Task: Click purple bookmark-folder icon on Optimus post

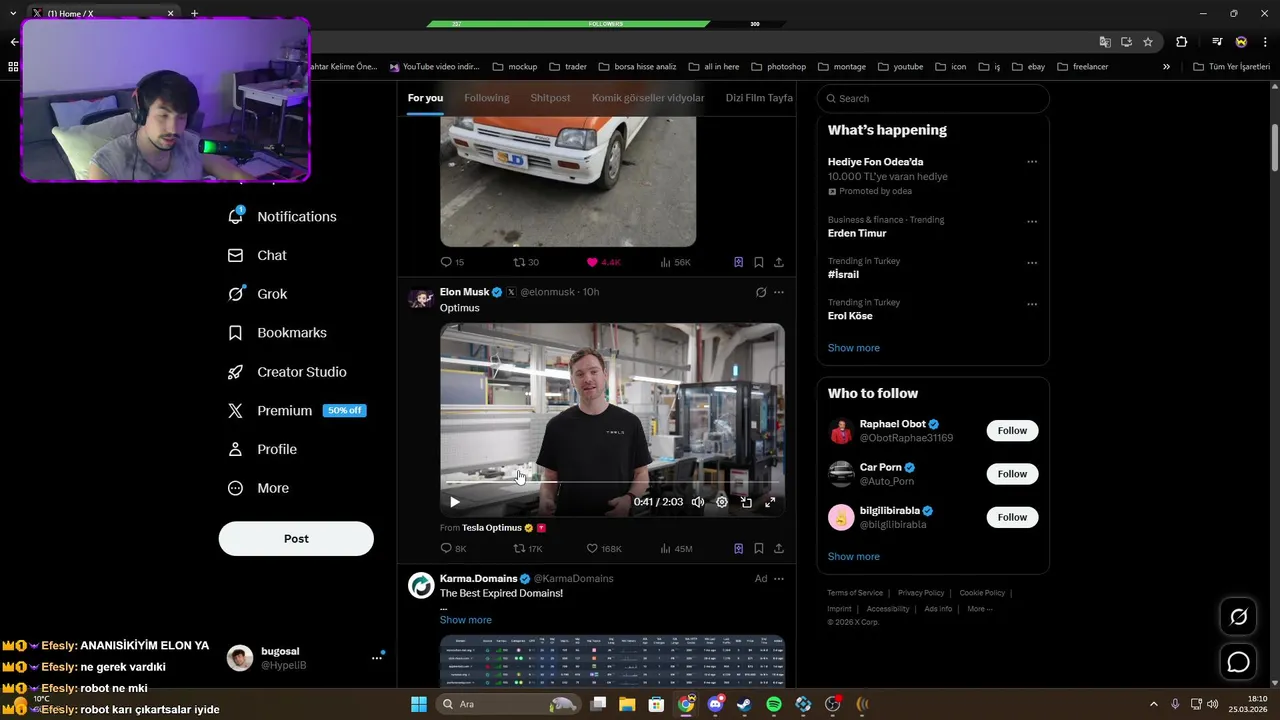Action: pos(738,548)
